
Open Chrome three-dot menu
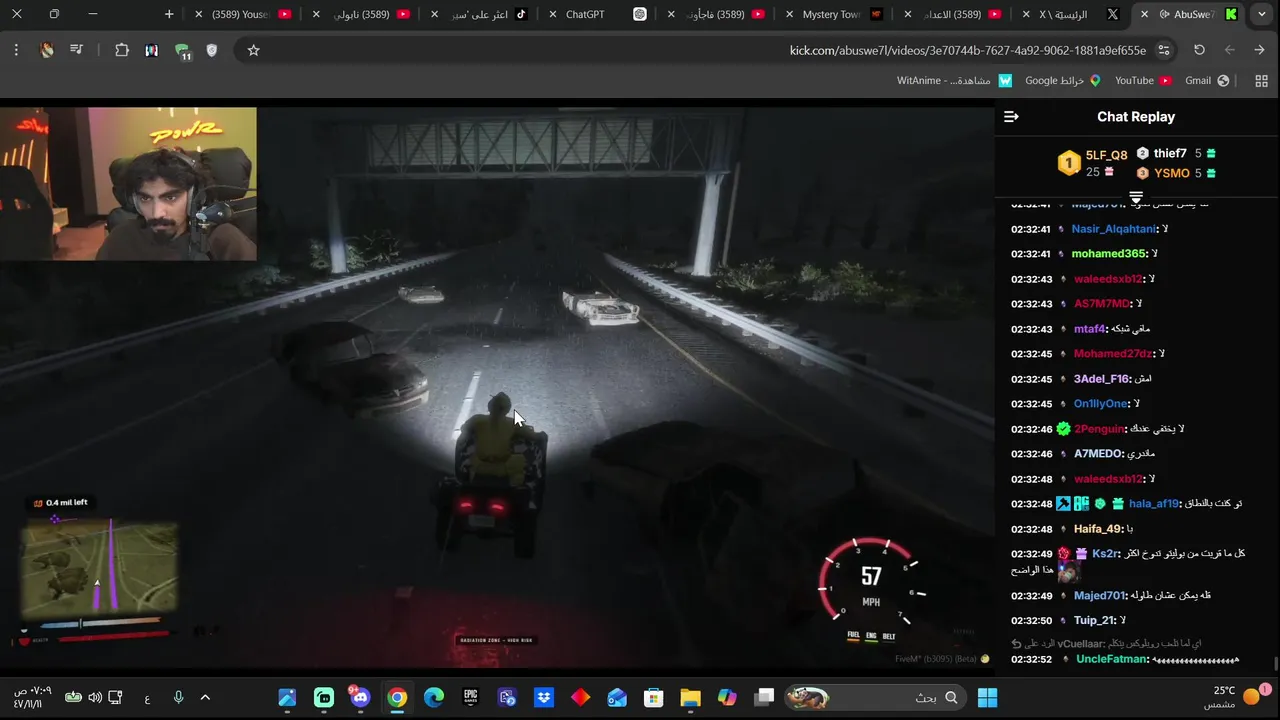tap(16, 50)
